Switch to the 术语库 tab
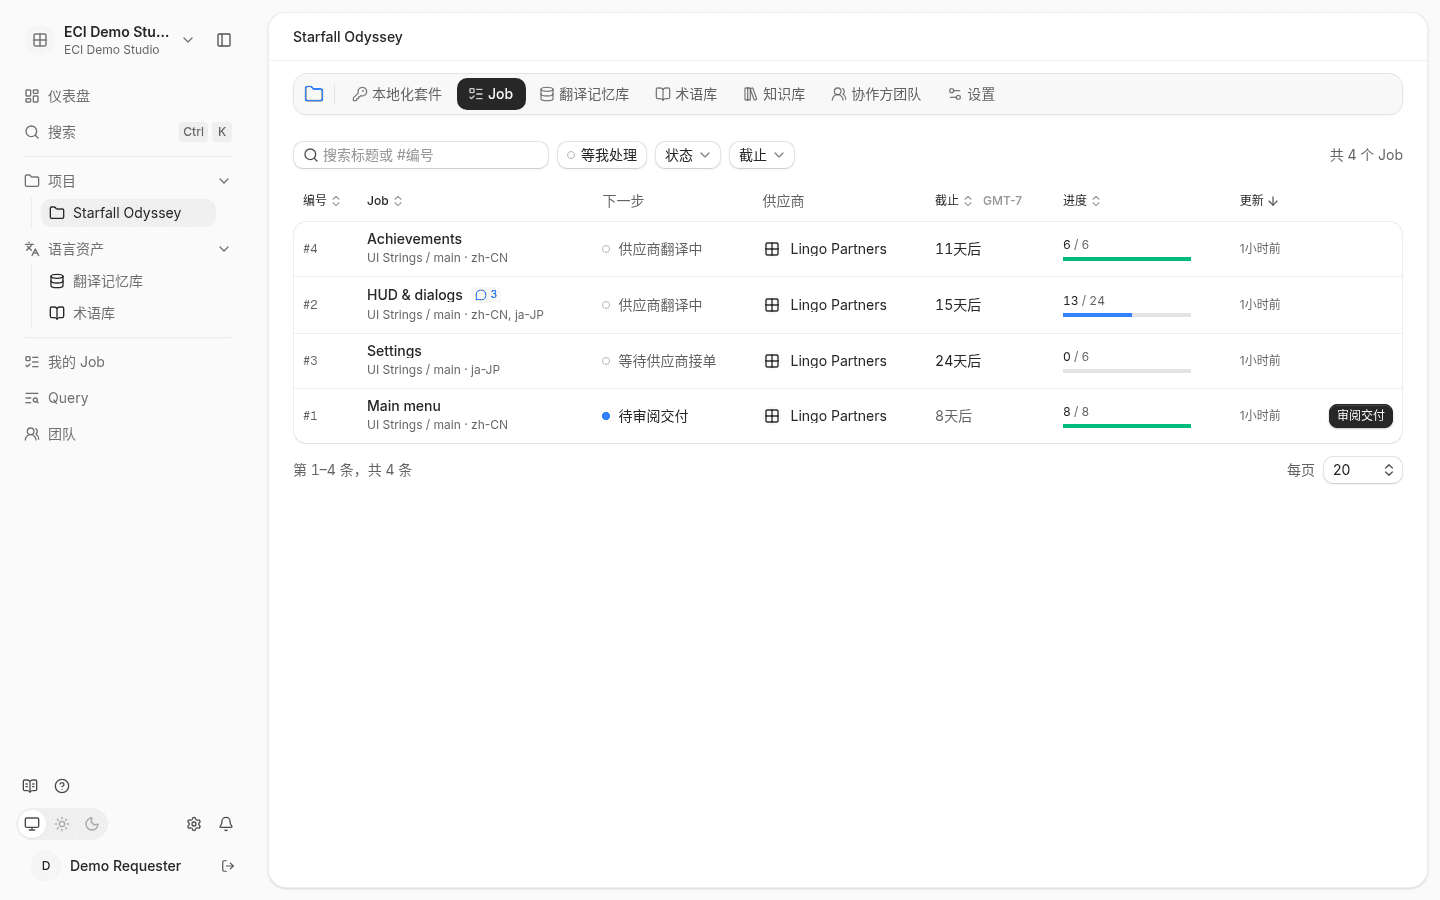 pyautogui.click(x=686, y=94)
